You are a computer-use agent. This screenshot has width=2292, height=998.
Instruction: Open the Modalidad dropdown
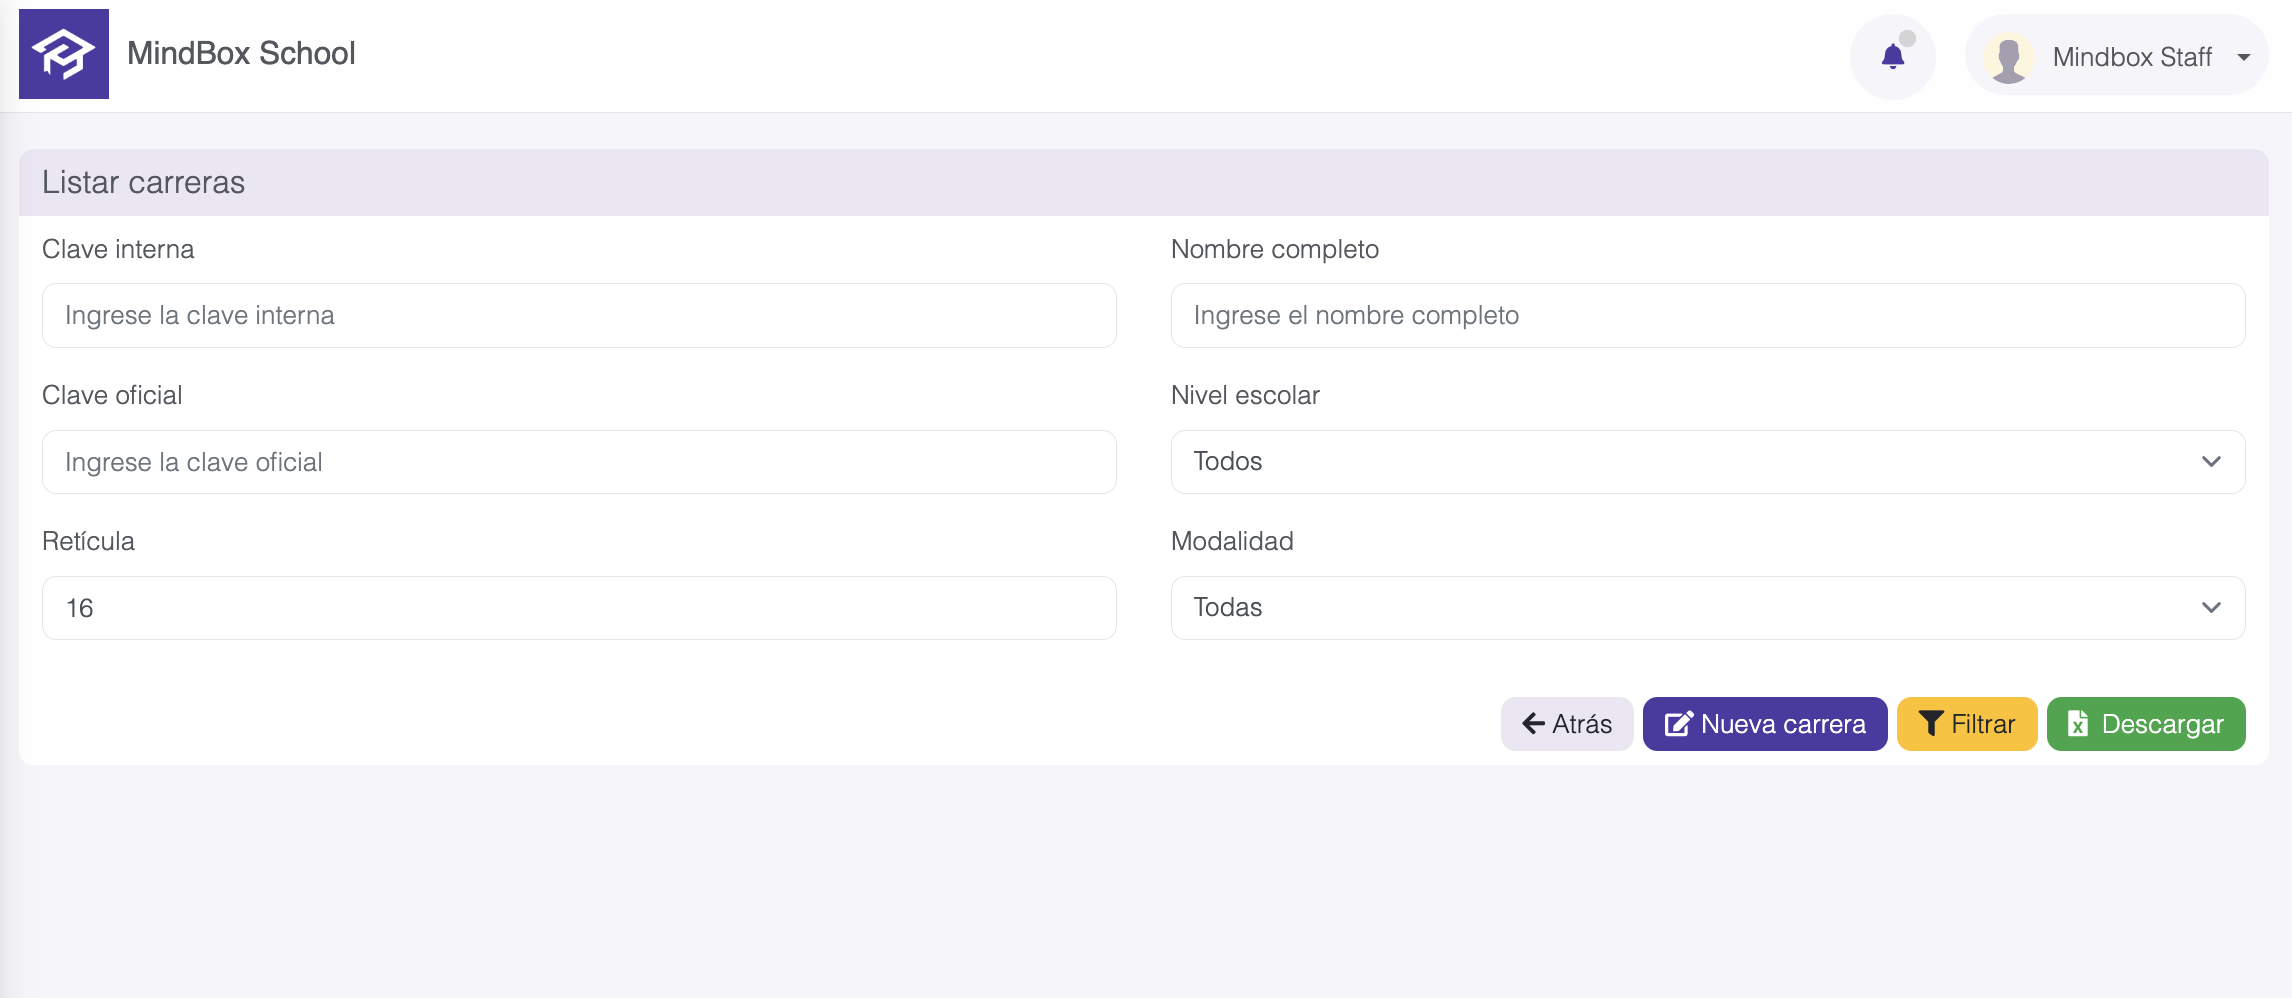point(1707,608)
